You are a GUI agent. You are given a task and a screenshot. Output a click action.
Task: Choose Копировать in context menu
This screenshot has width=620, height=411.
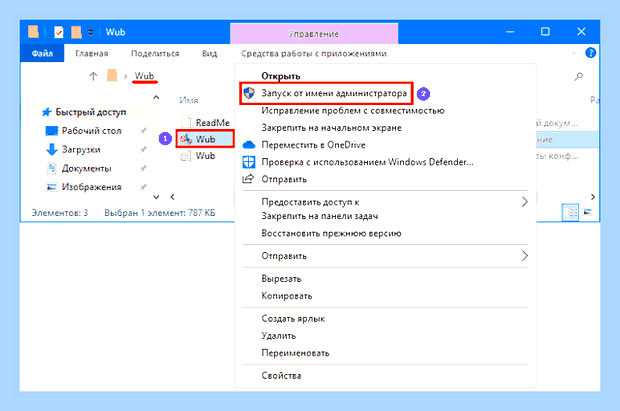386,296
